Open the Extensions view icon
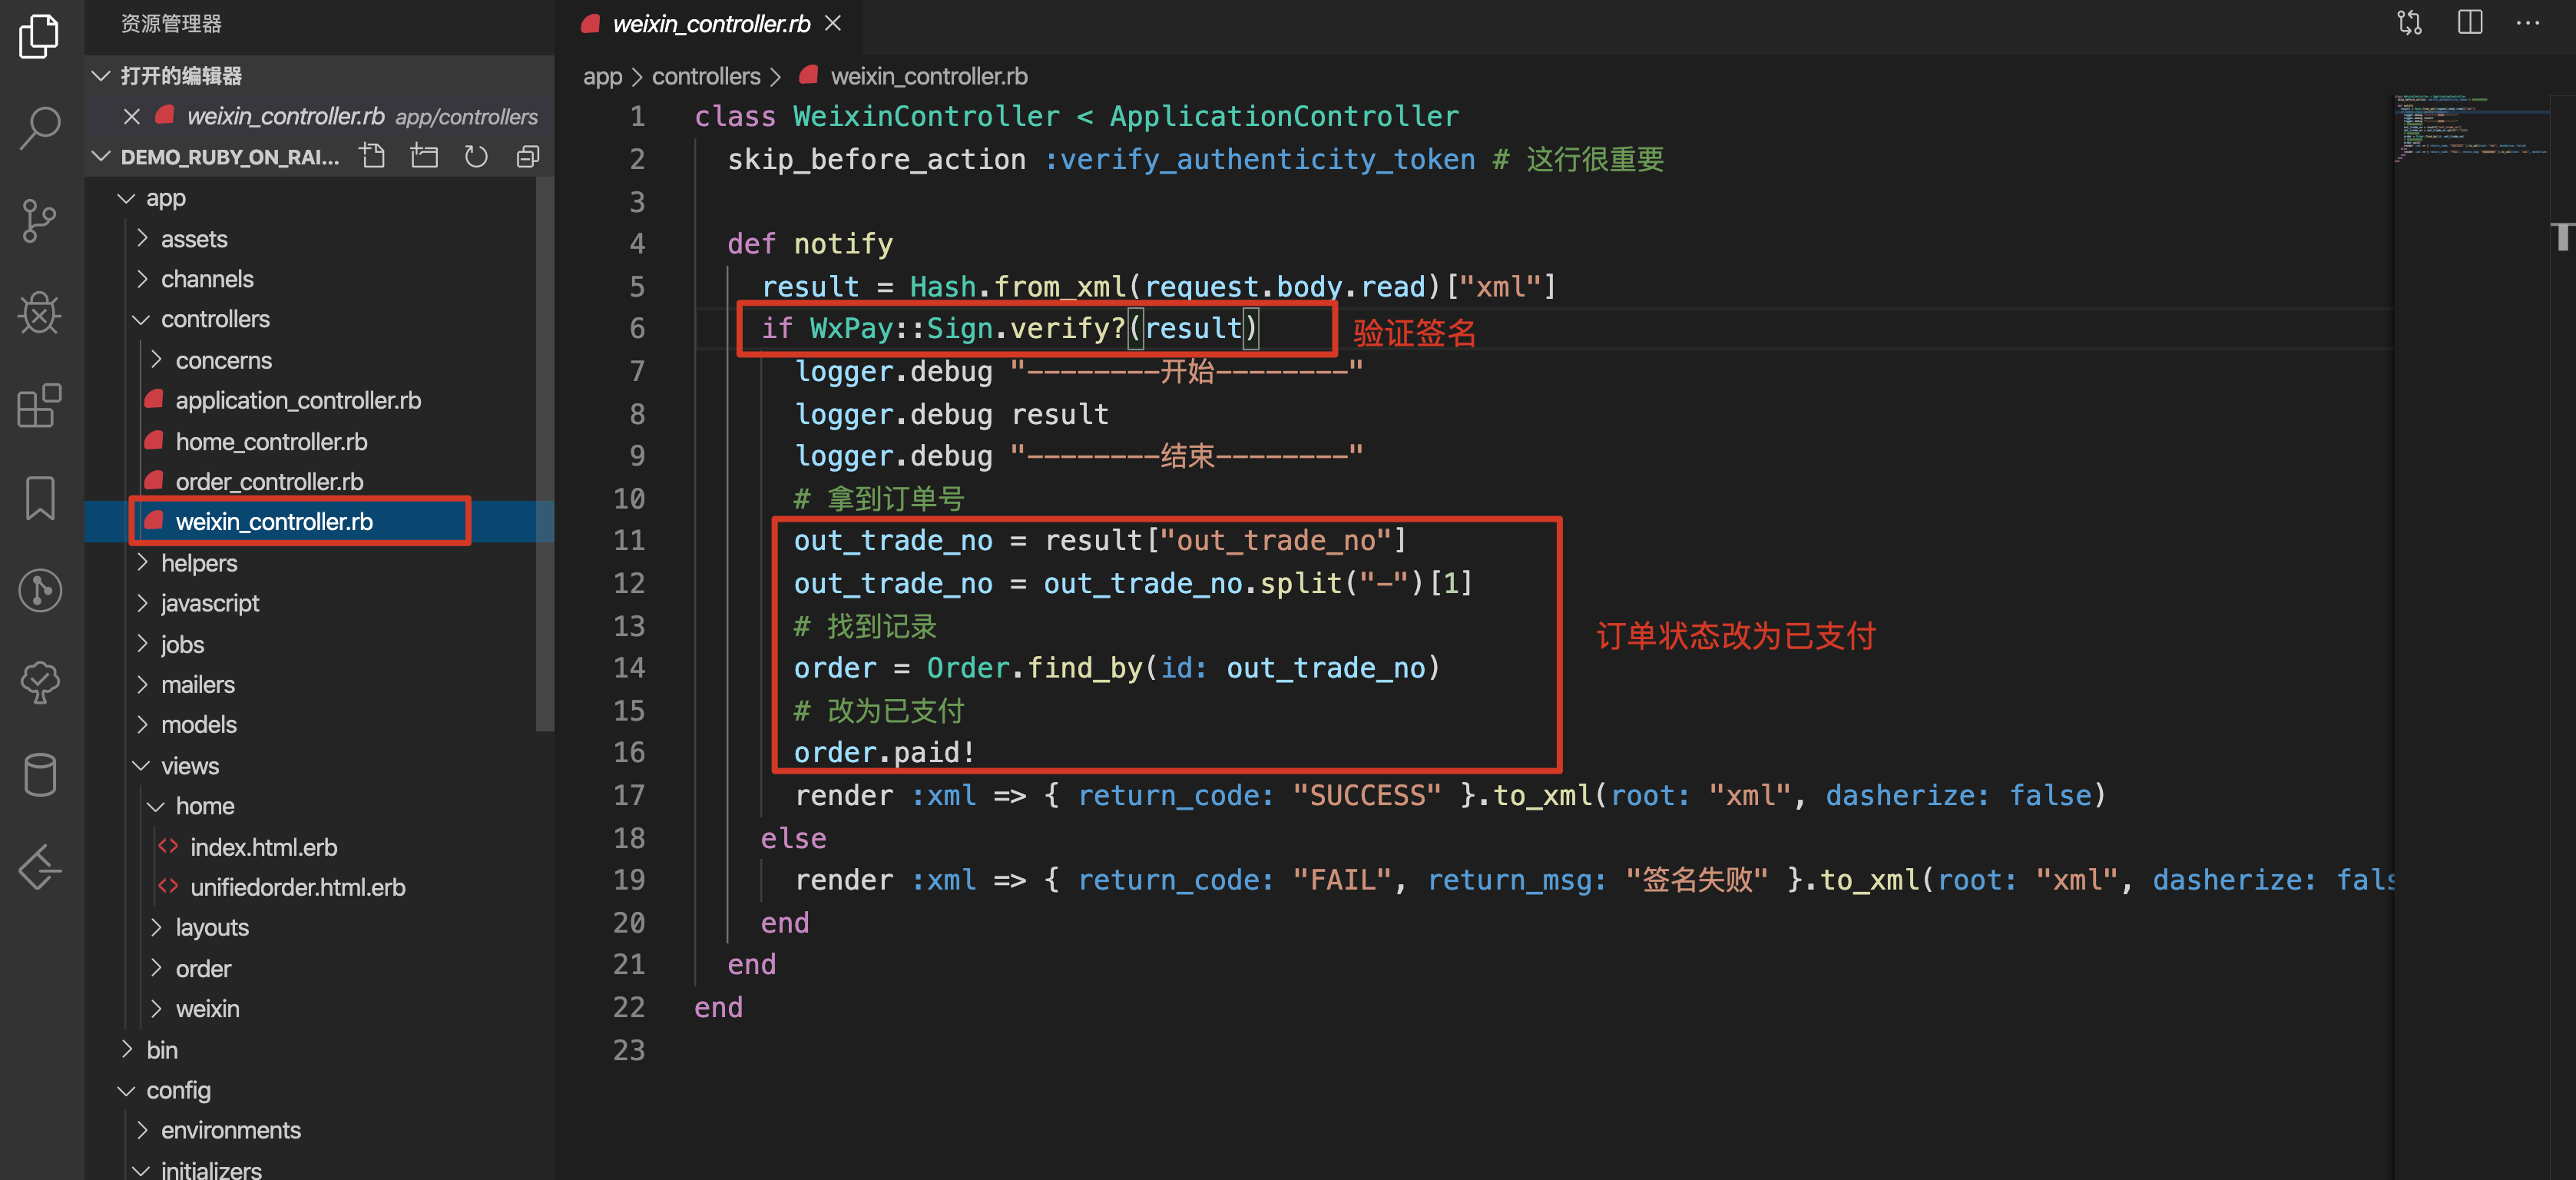 click(x=40, y=405)
